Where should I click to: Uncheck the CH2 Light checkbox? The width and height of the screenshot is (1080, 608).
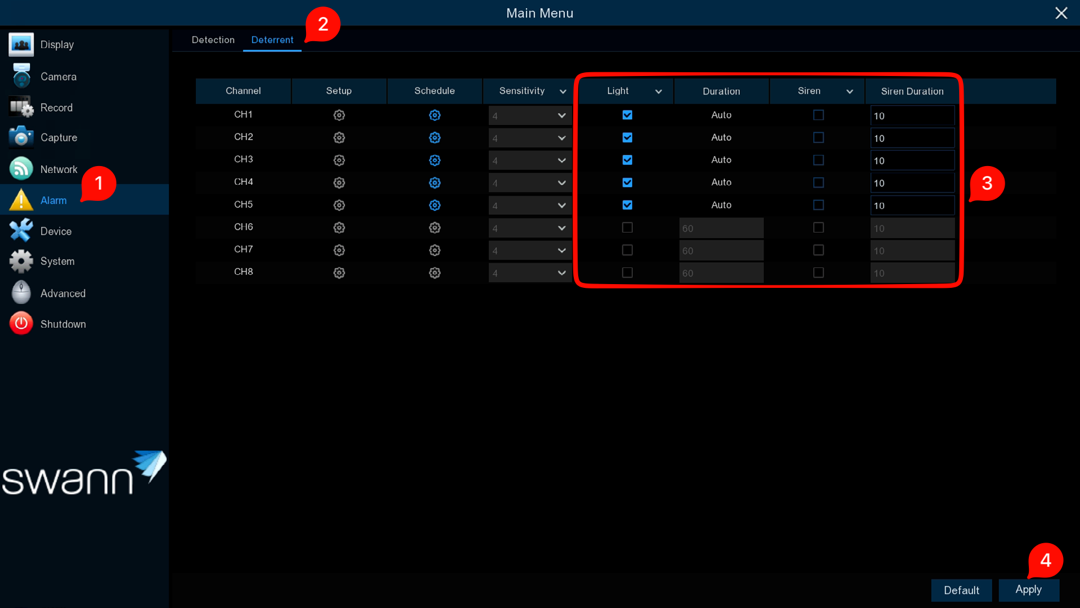coord(627,137)
